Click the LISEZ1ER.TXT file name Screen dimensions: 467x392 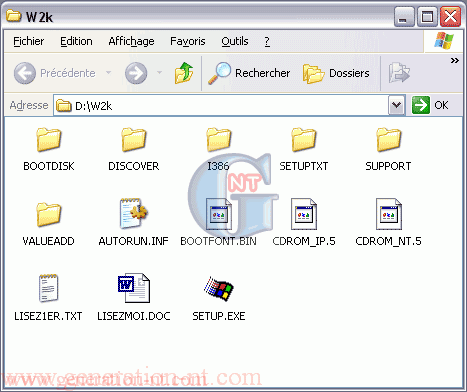coord(48,316)
